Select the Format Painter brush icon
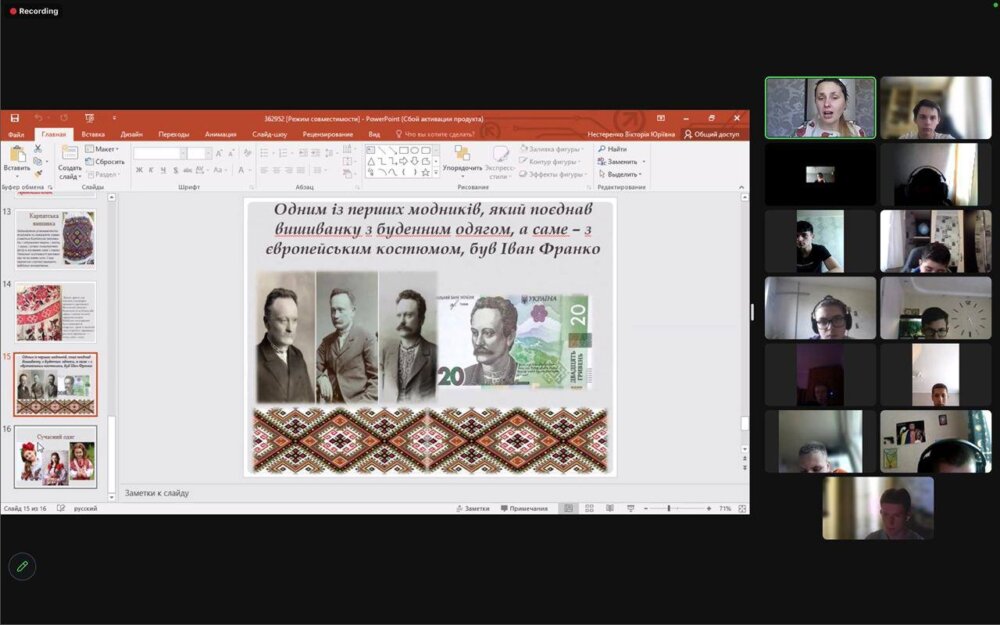This screenshot has width=1000, height=625. pos(38,173)
